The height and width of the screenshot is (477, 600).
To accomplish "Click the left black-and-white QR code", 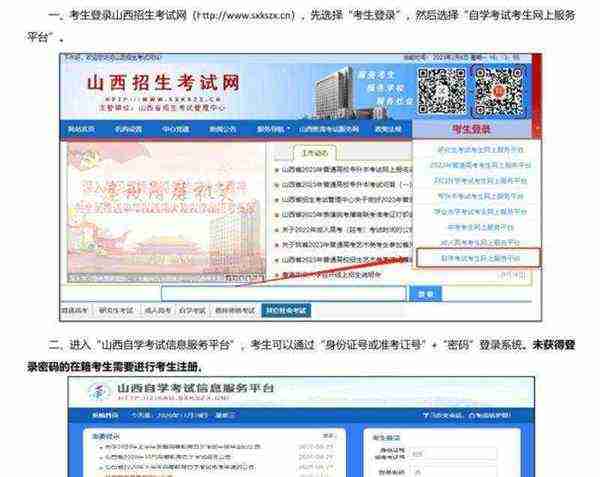I will click(441, 91).
